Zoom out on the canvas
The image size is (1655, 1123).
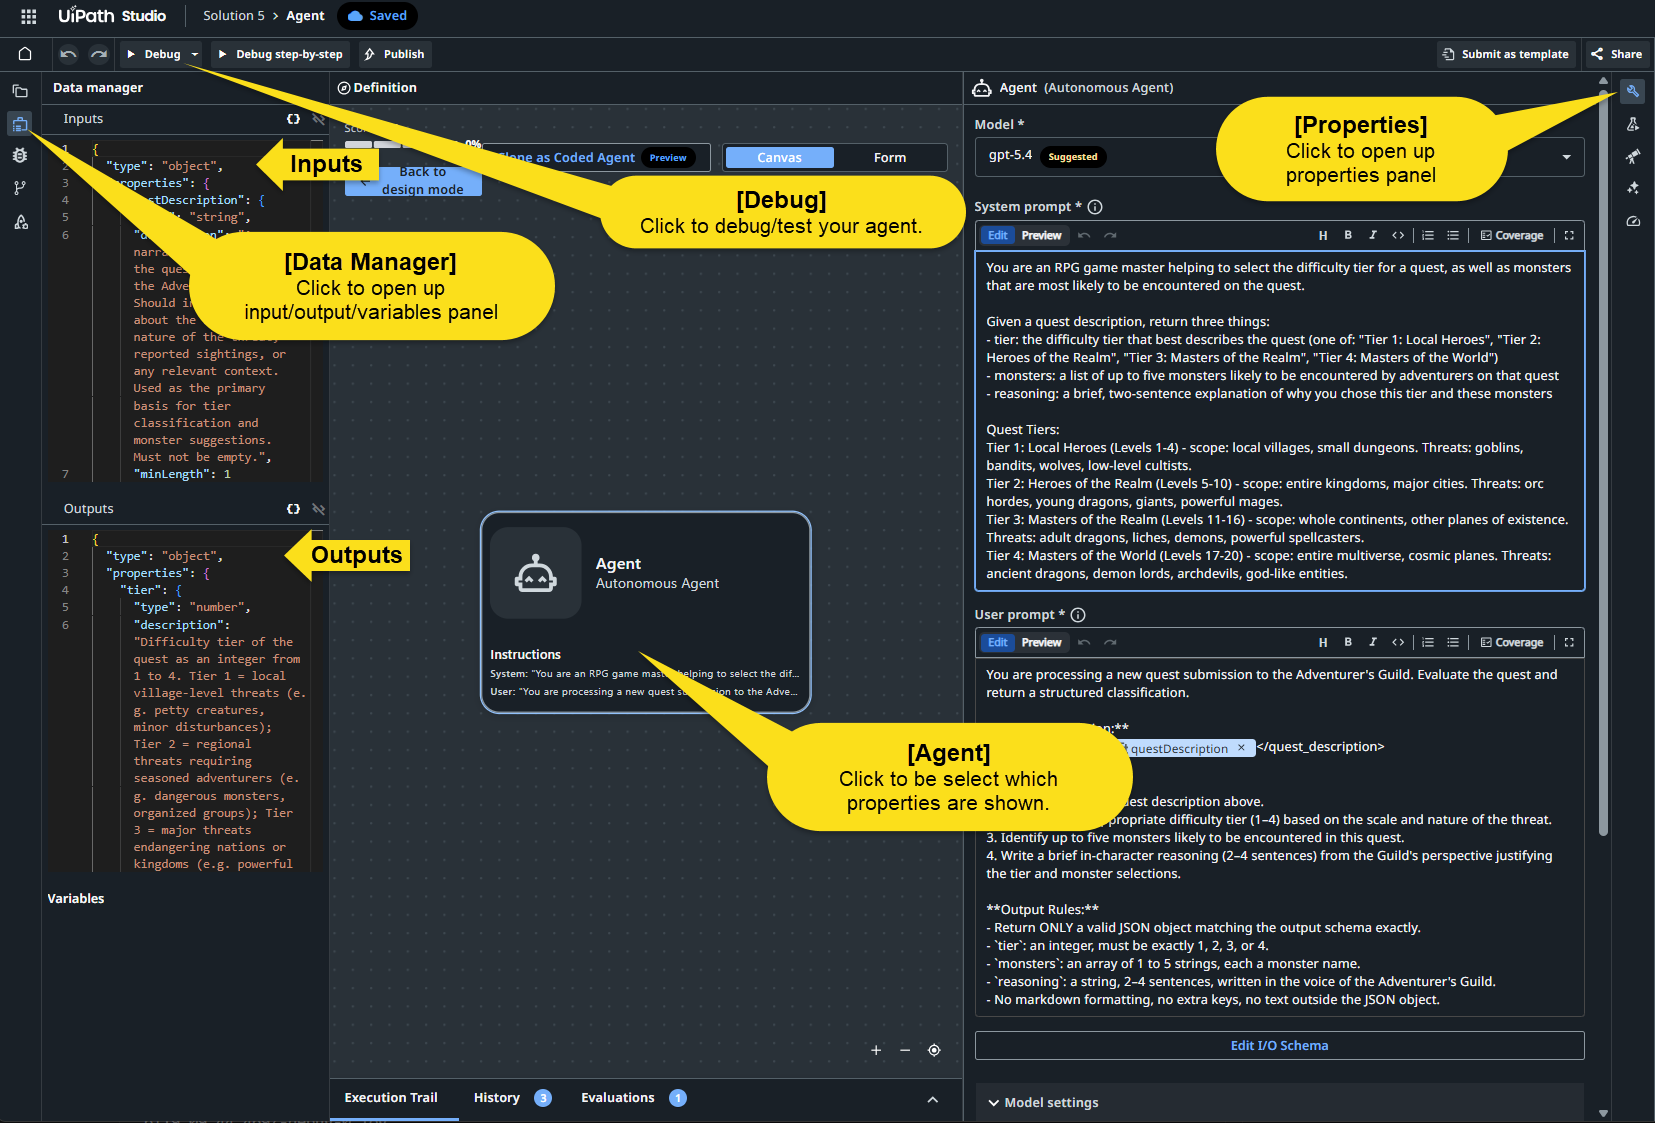click(905, 1050)
